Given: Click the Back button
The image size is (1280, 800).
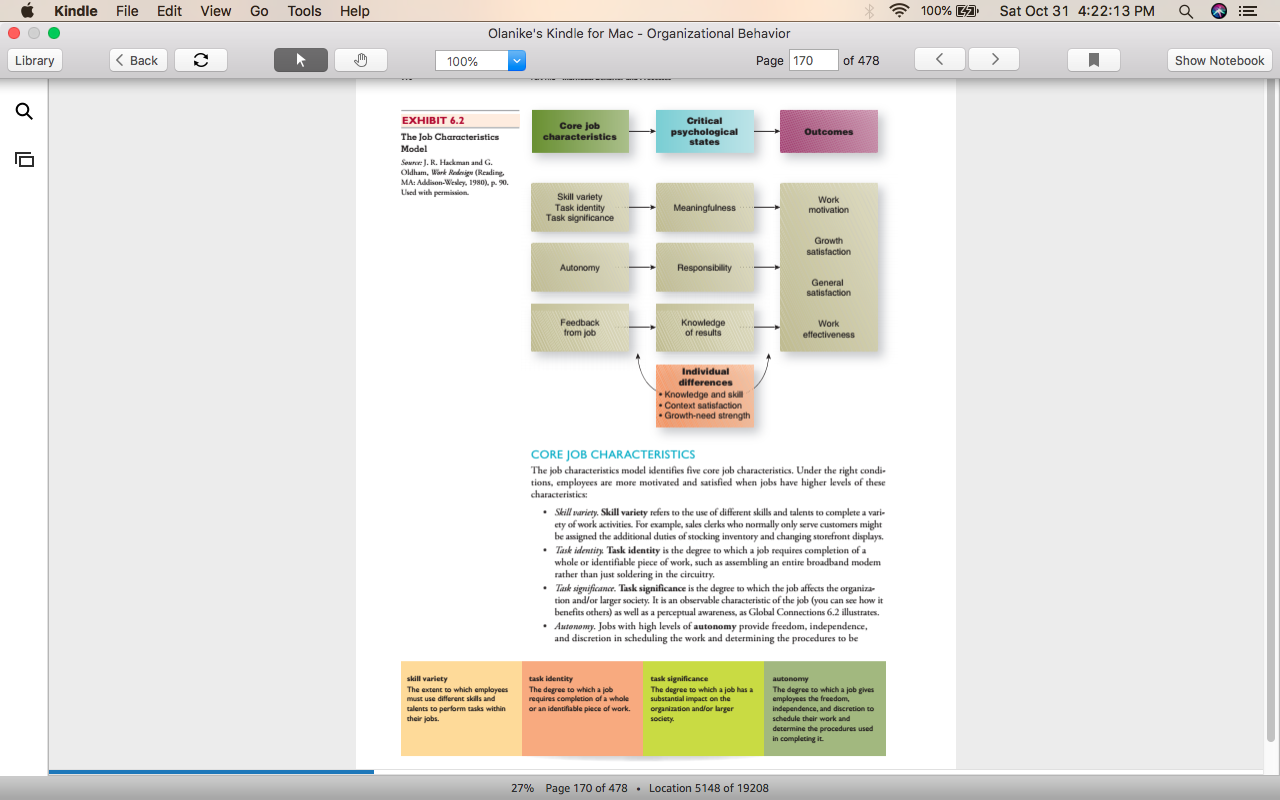Looking at the screenshot, I should (x=138, y=60).
